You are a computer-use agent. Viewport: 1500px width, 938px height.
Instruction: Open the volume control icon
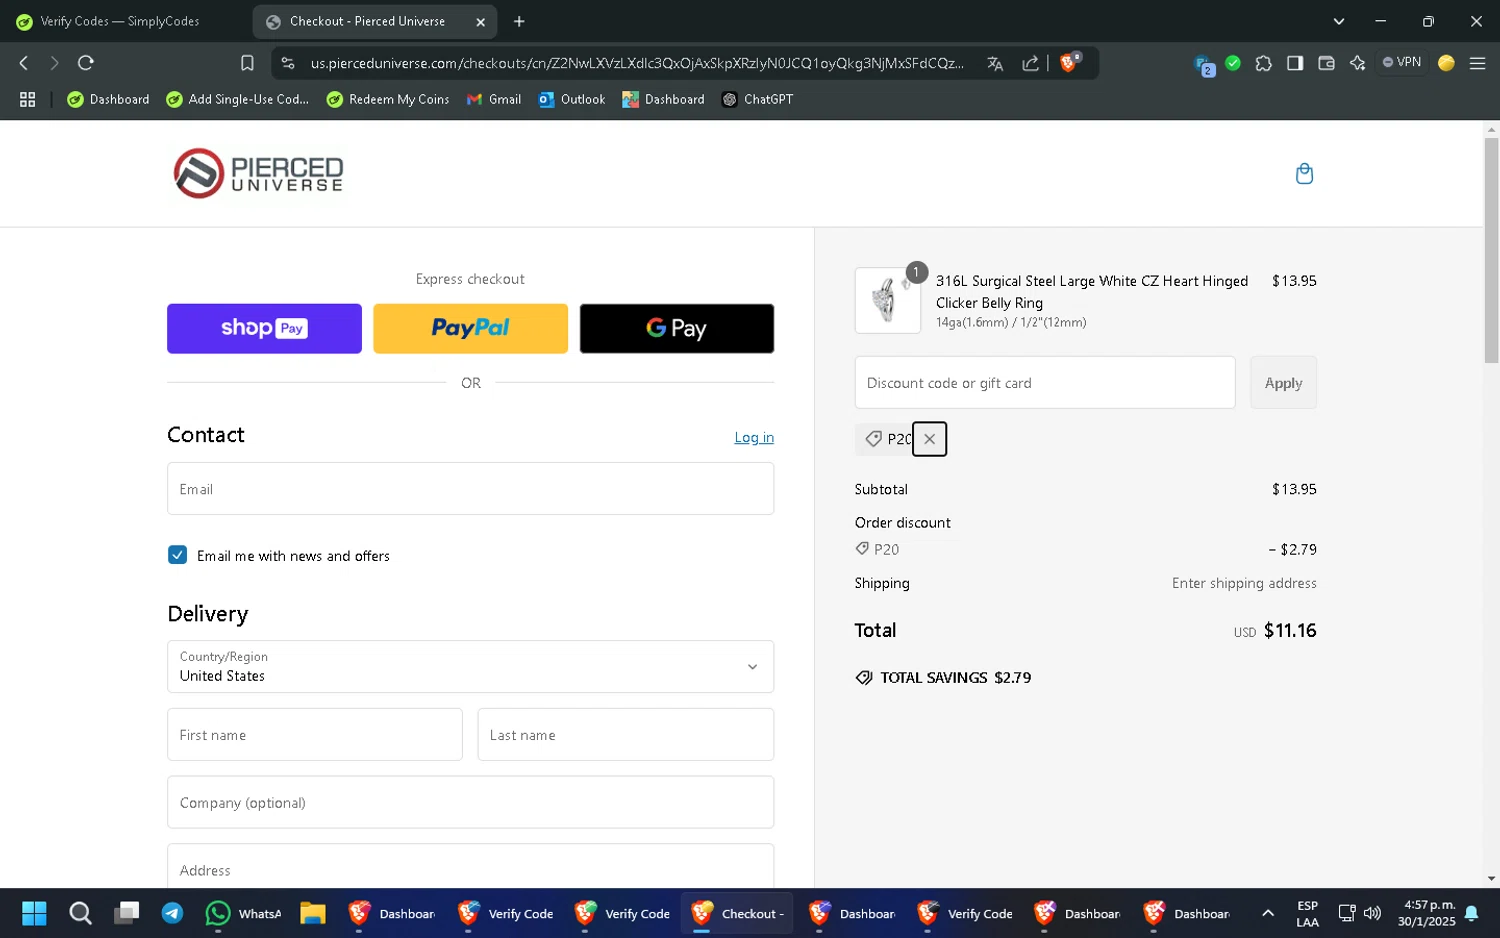(x=1372, y=913)
